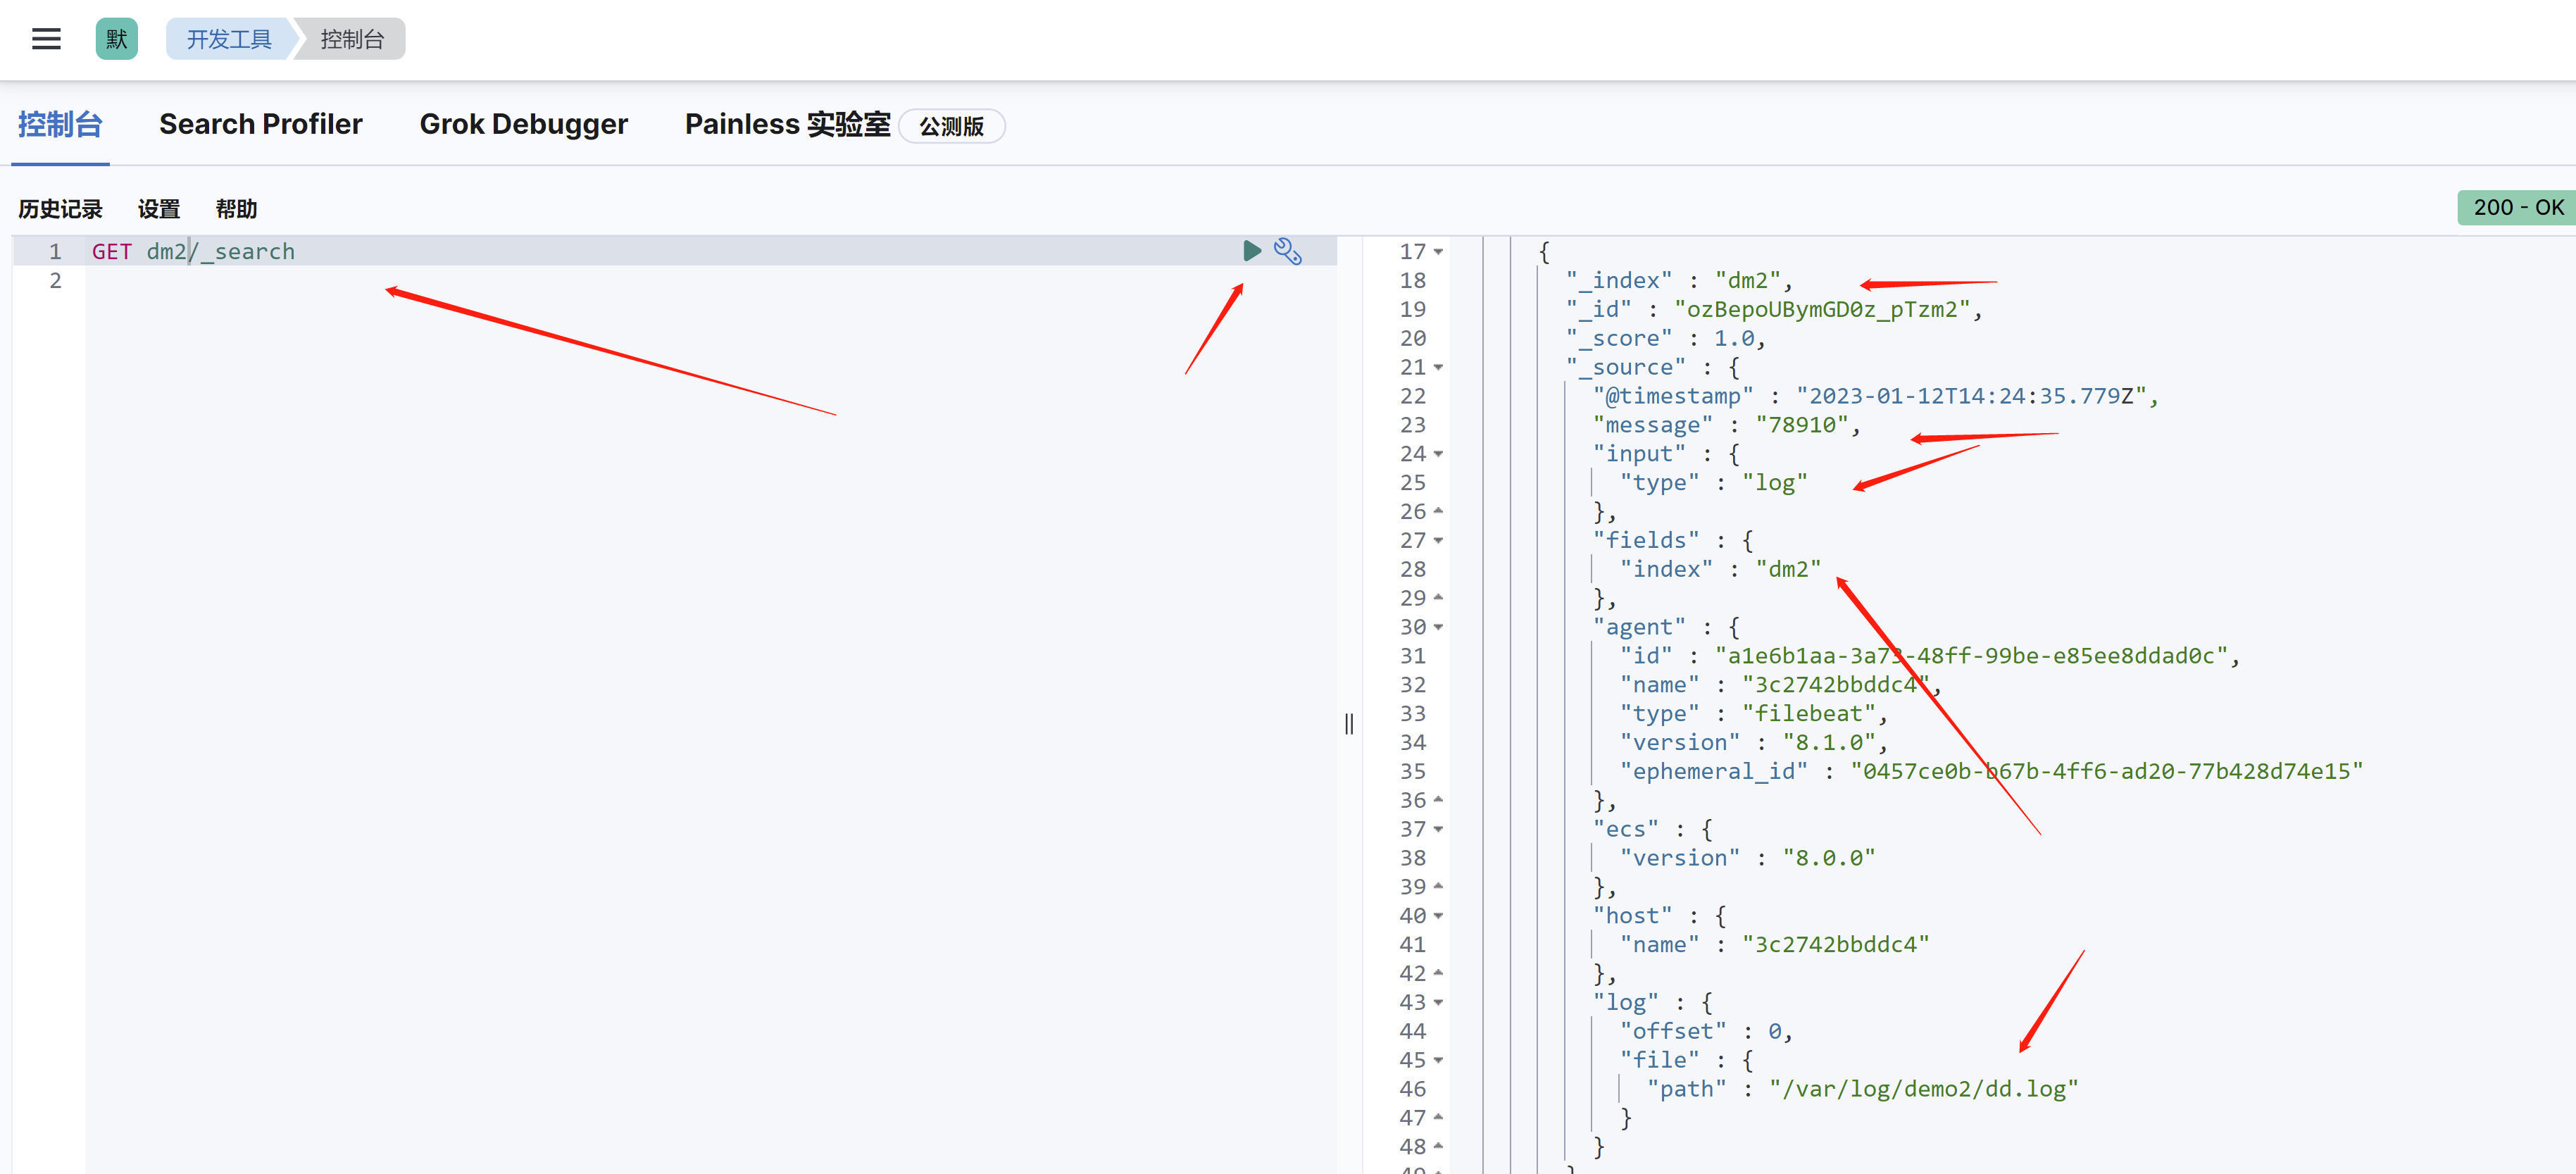Collapse the fold arrow at line 17
This screenshot has width=2576, height=1174.
(x=1439, y=252)
